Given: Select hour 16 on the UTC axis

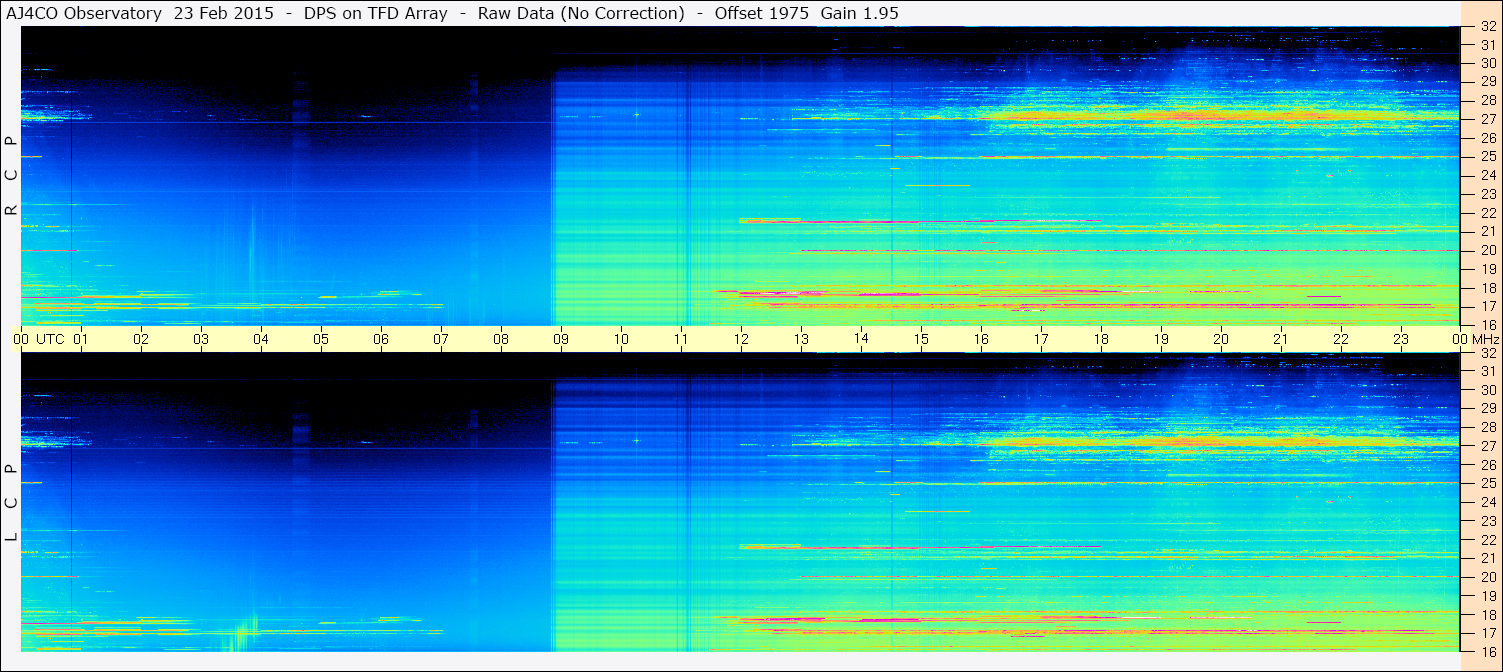Looking at the screenshot, I should (981, 339).
